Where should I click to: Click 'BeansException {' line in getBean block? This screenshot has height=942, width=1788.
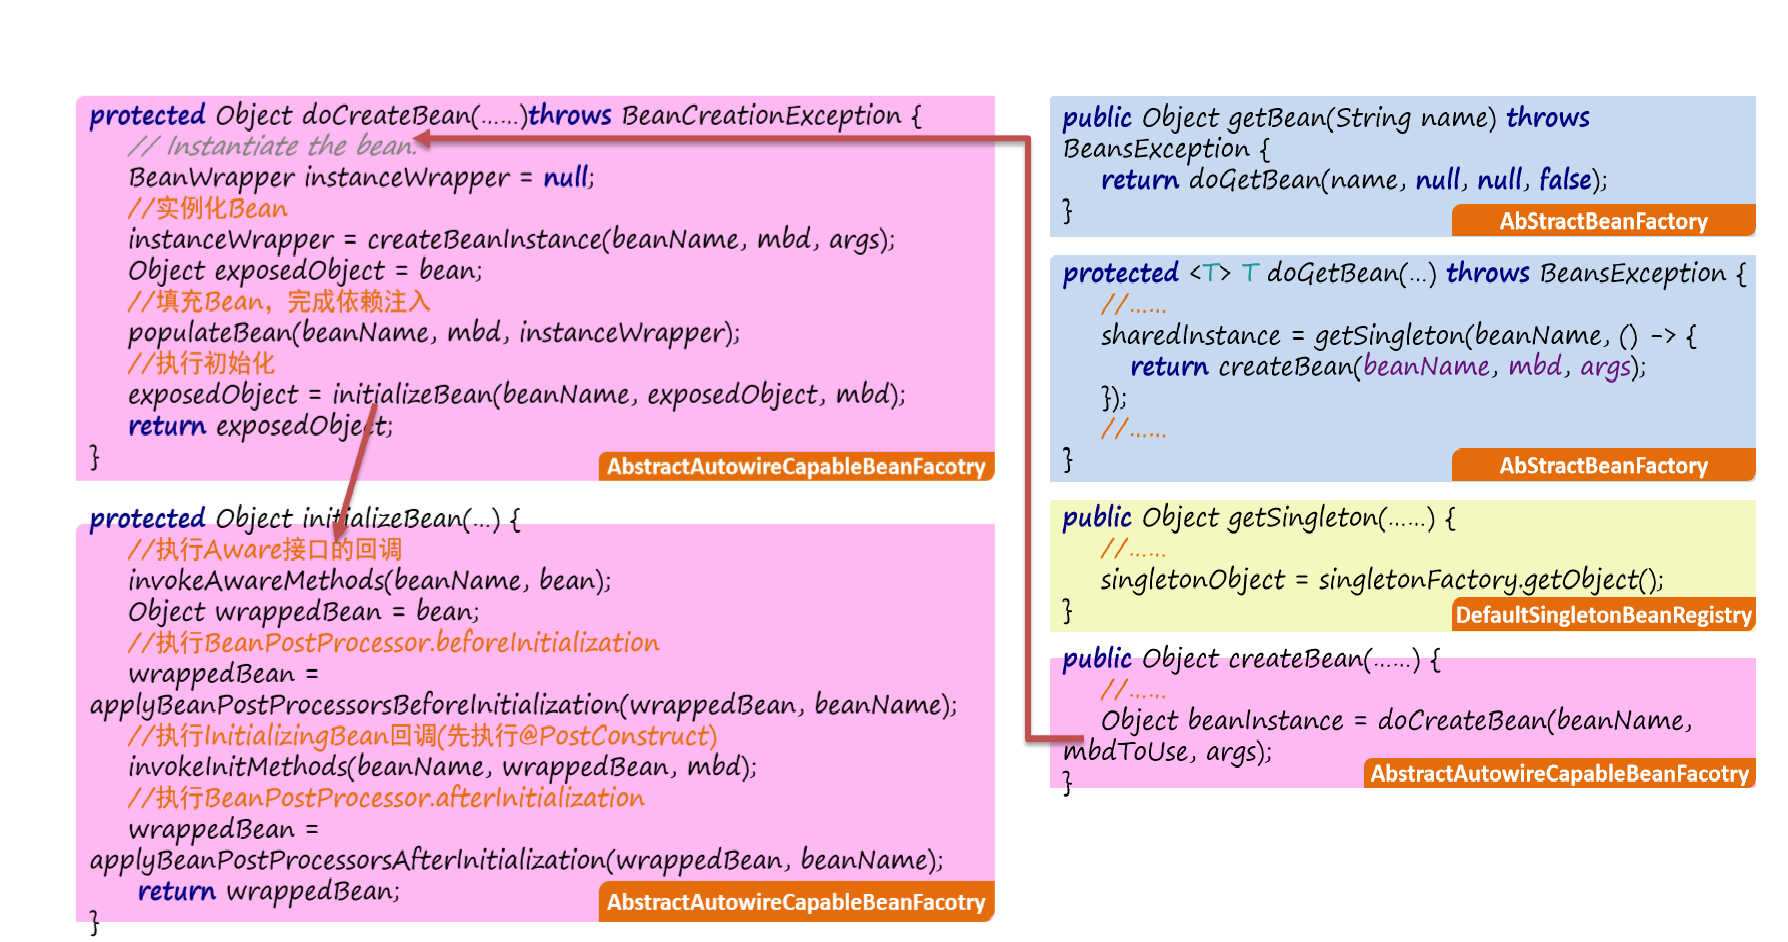[x=1166, y=149]
